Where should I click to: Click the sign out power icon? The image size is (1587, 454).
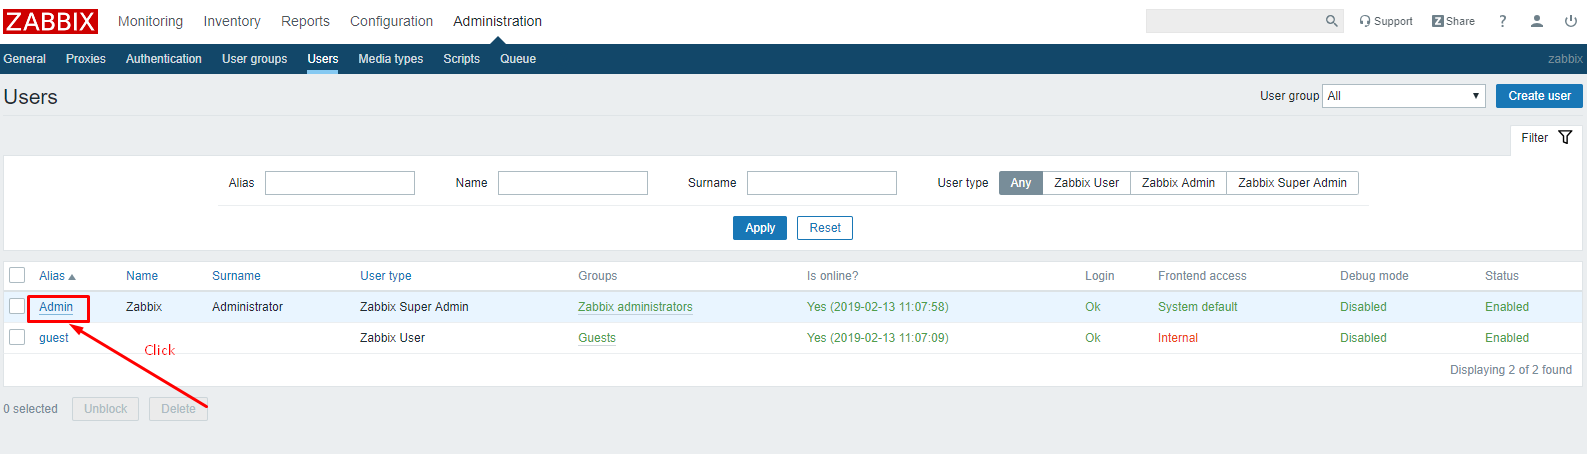[x=1571, y=21]
